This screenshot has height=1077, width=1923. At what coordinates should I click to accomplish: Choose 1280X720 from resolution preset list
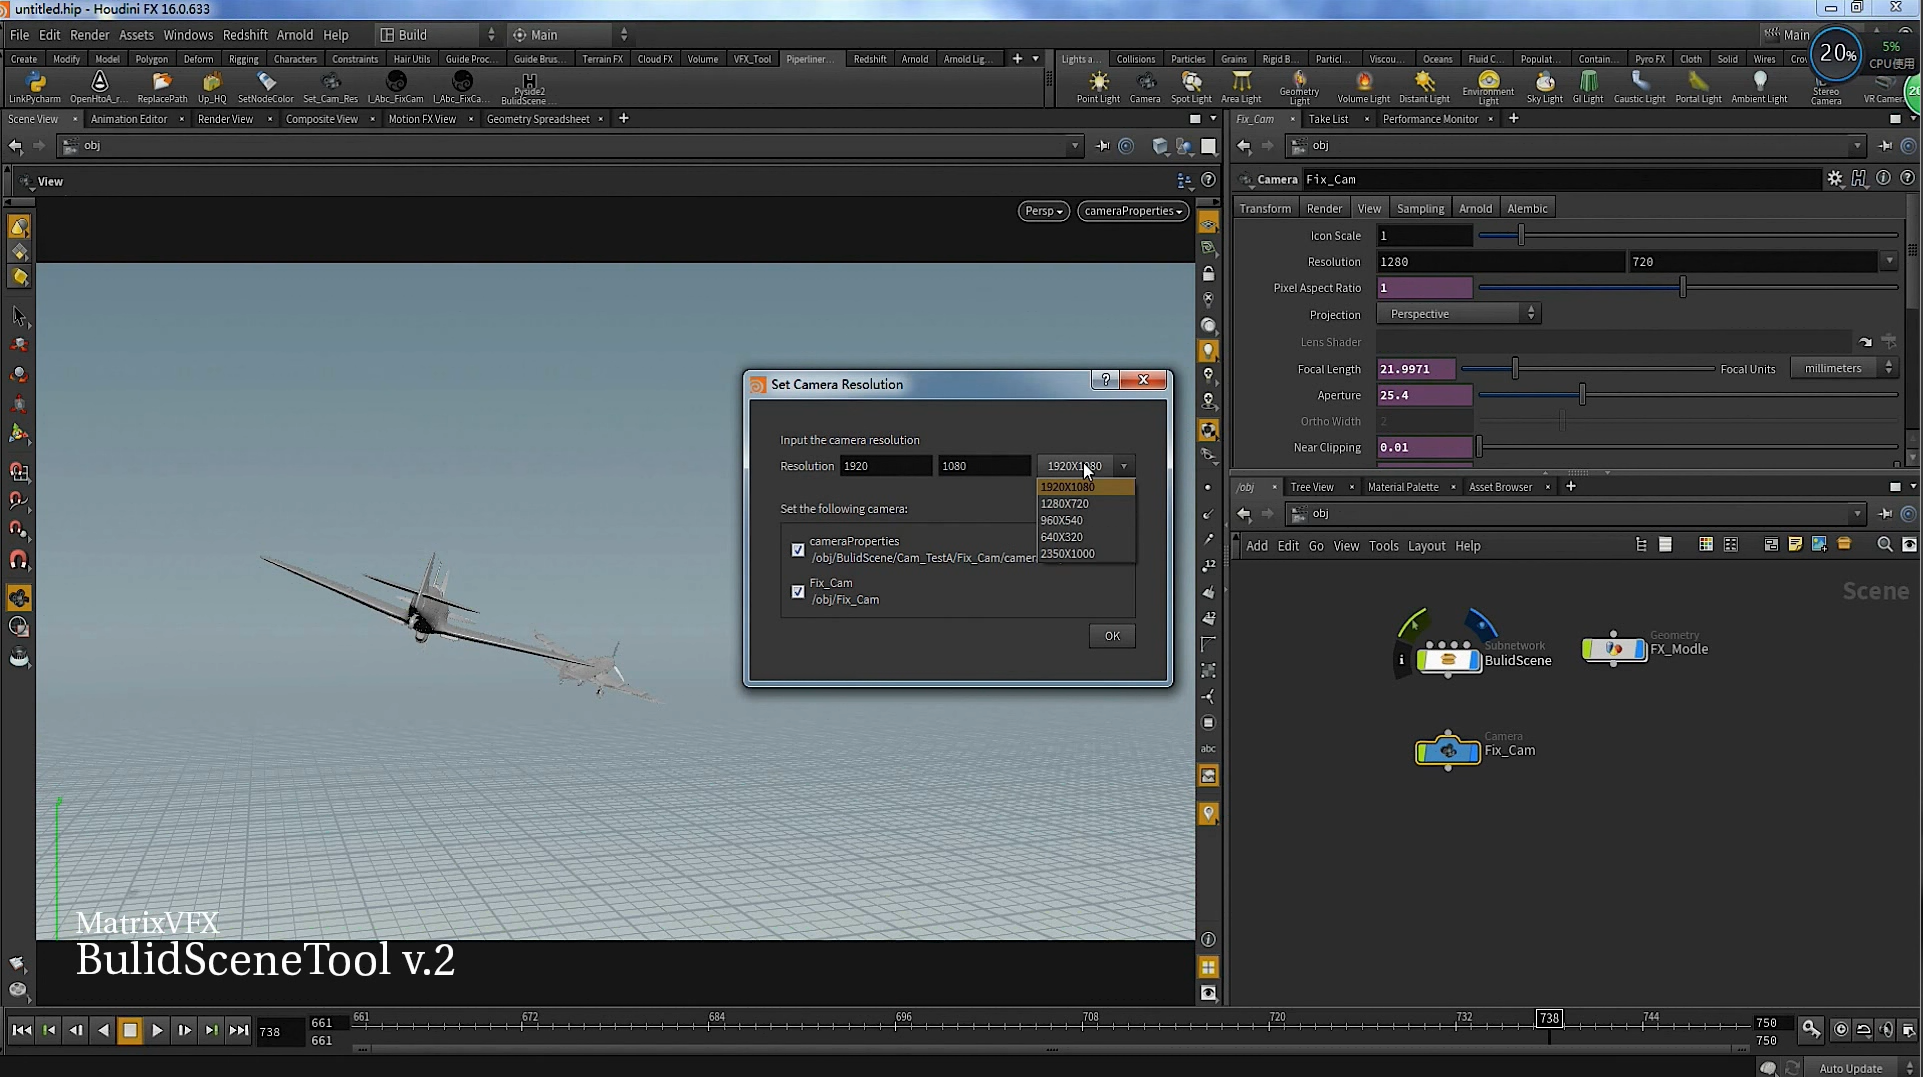click(x=1085, y=504)
